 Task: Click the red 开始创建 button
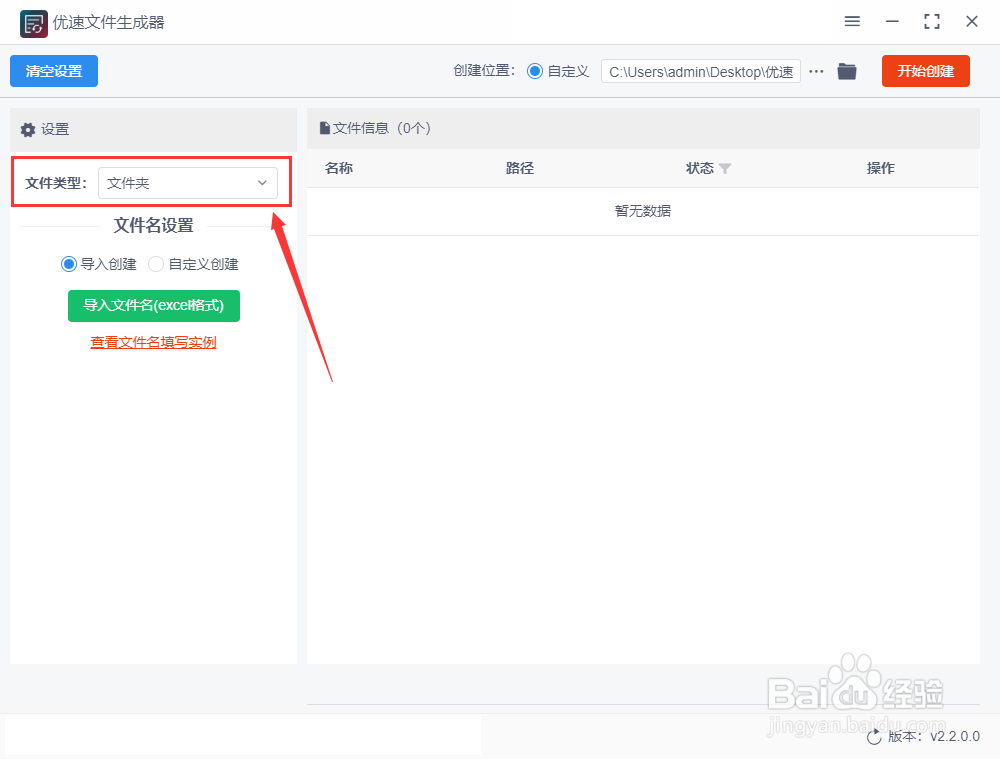[x=925, y=71]
